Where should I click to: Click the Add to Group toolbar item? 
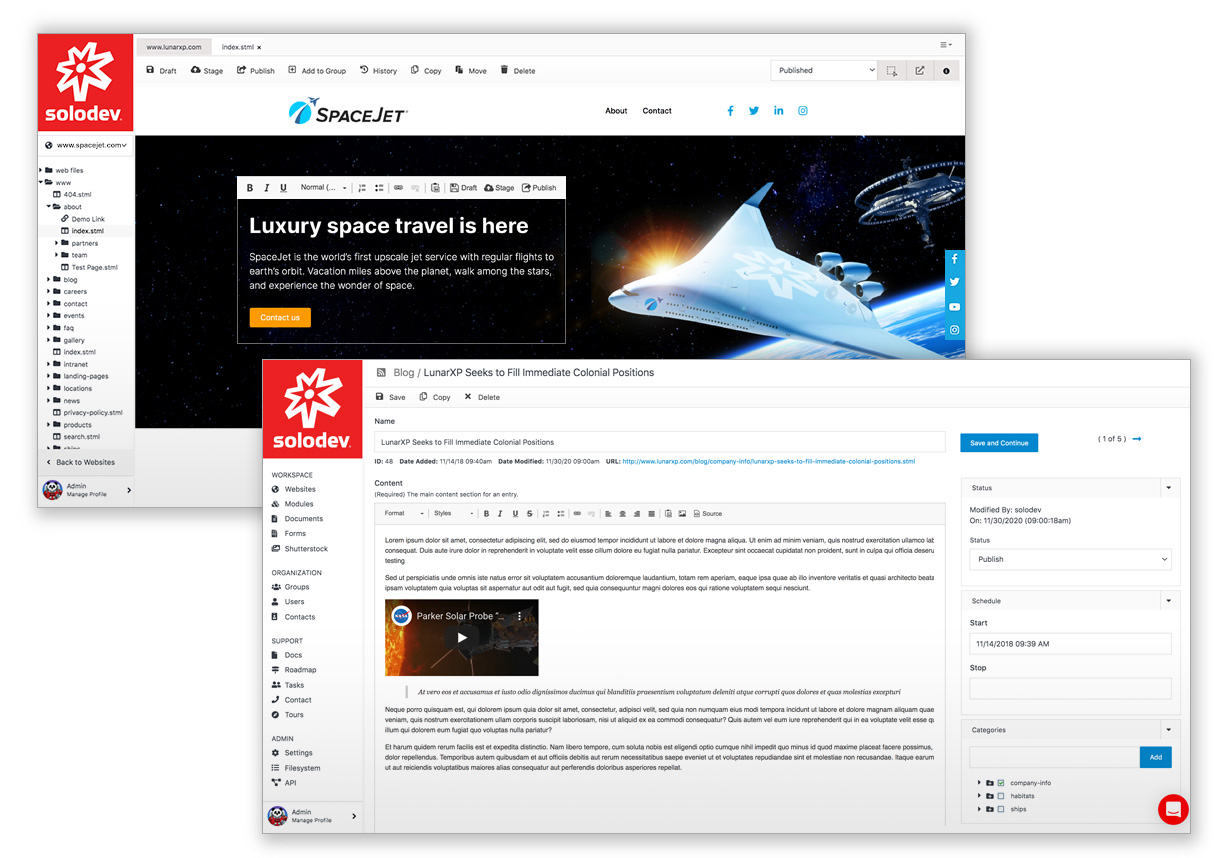click(x=317, y=70)
